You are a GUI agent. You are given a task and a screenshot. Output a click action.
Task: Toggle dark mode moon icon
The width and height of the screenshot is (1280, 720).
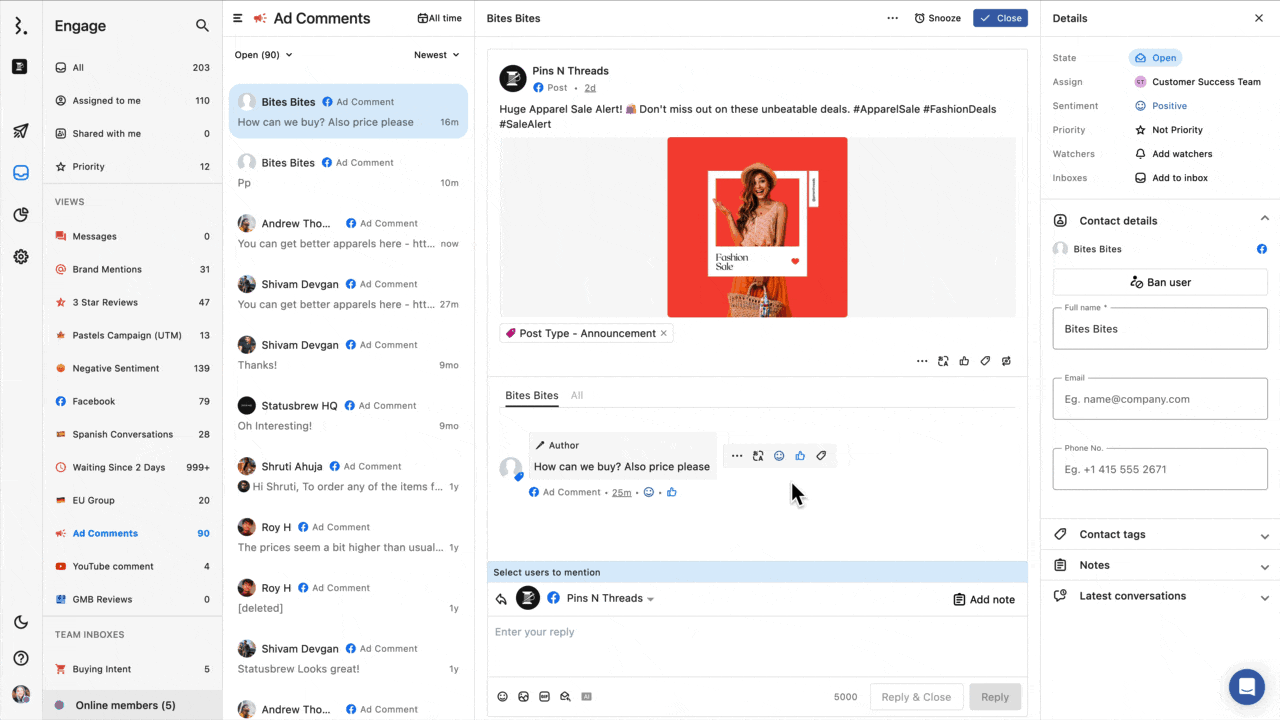(x=21, y=623)
